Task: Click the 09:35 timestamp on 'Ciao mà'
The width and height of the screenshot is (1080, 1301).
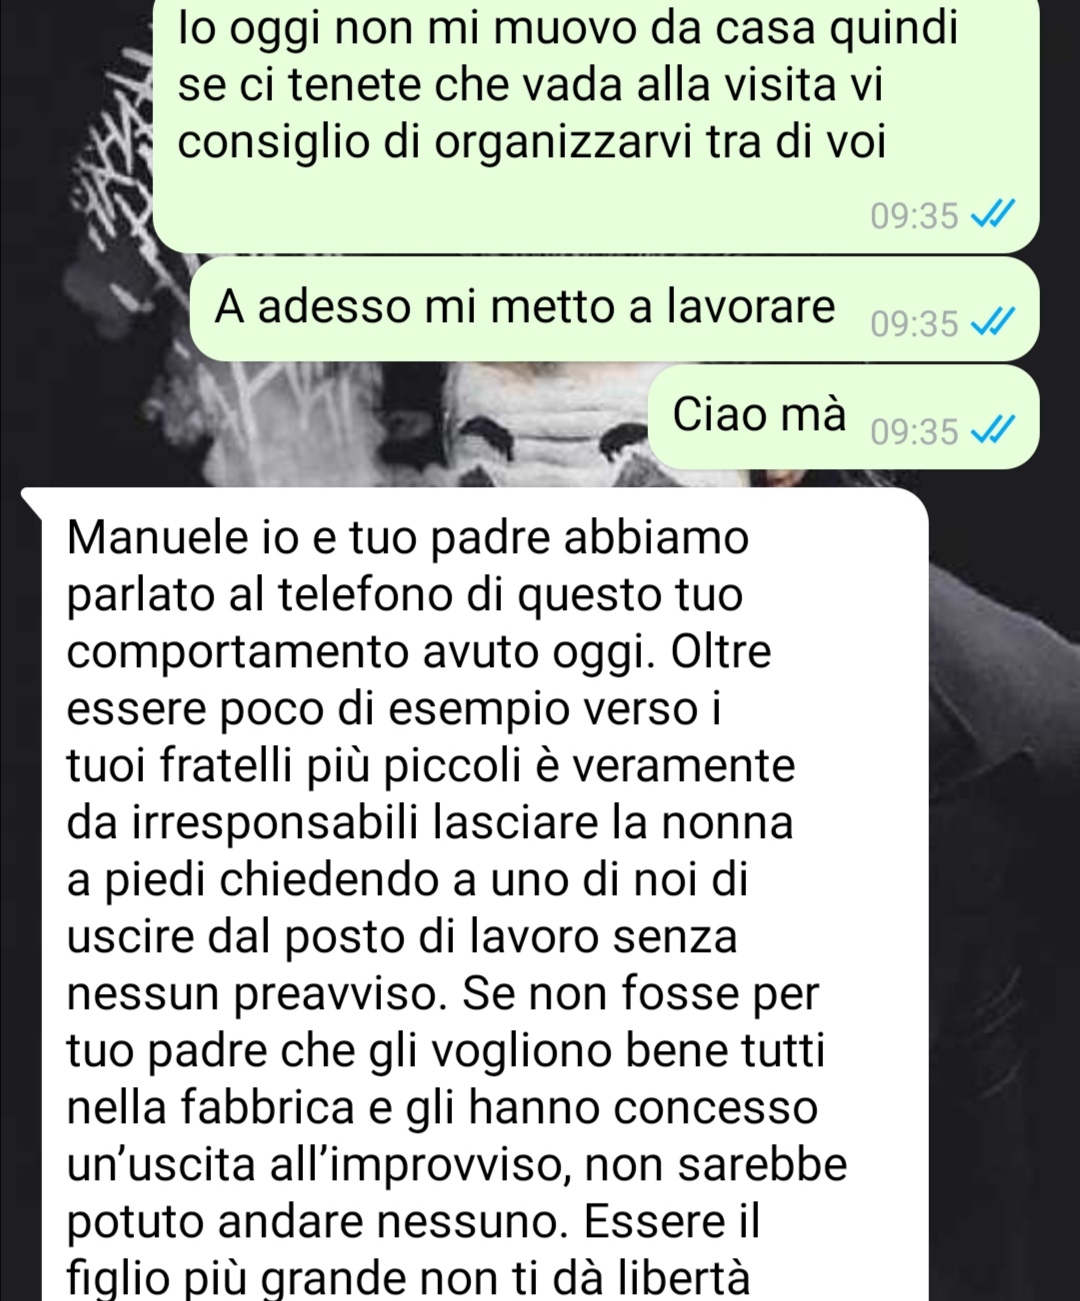Action: click(914, 432)
